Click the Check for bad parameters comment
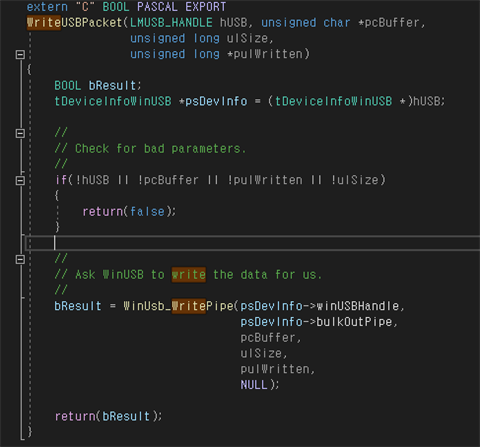The width and height of the screenshot is (480, 447). click(x=150, y=149)
